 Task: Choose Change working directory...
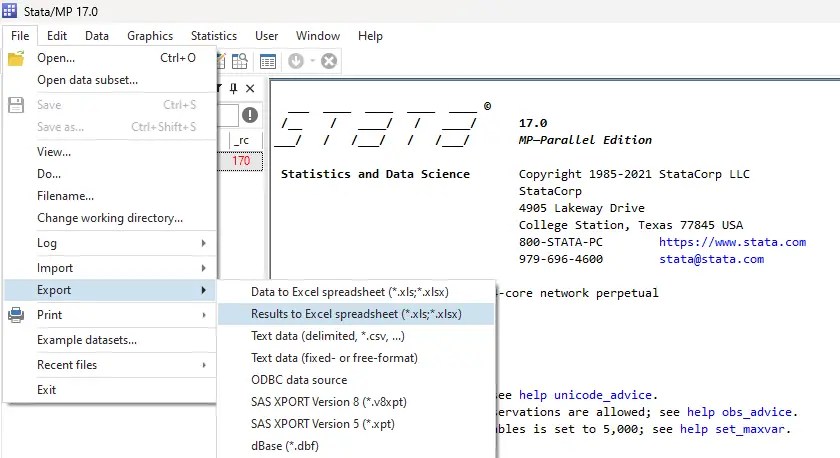point(110,218)
